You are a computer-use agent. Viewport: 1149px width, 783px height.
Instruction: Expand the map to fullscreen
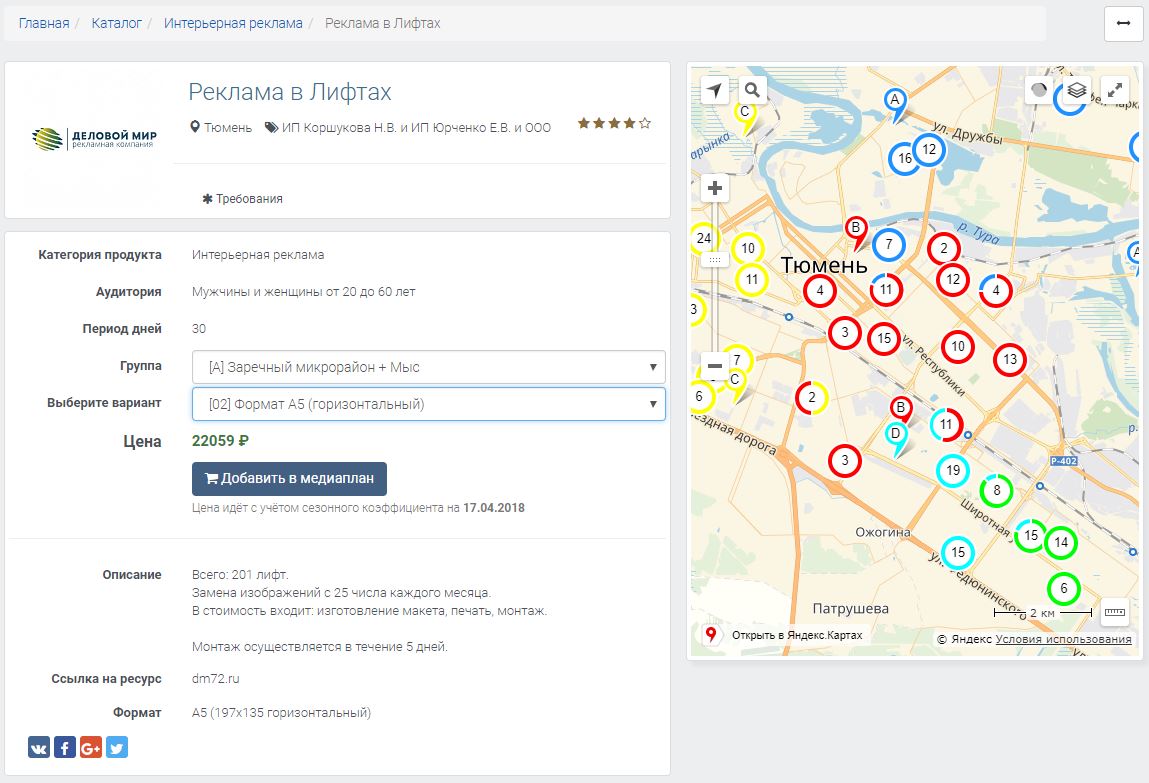coord(1115,90)
